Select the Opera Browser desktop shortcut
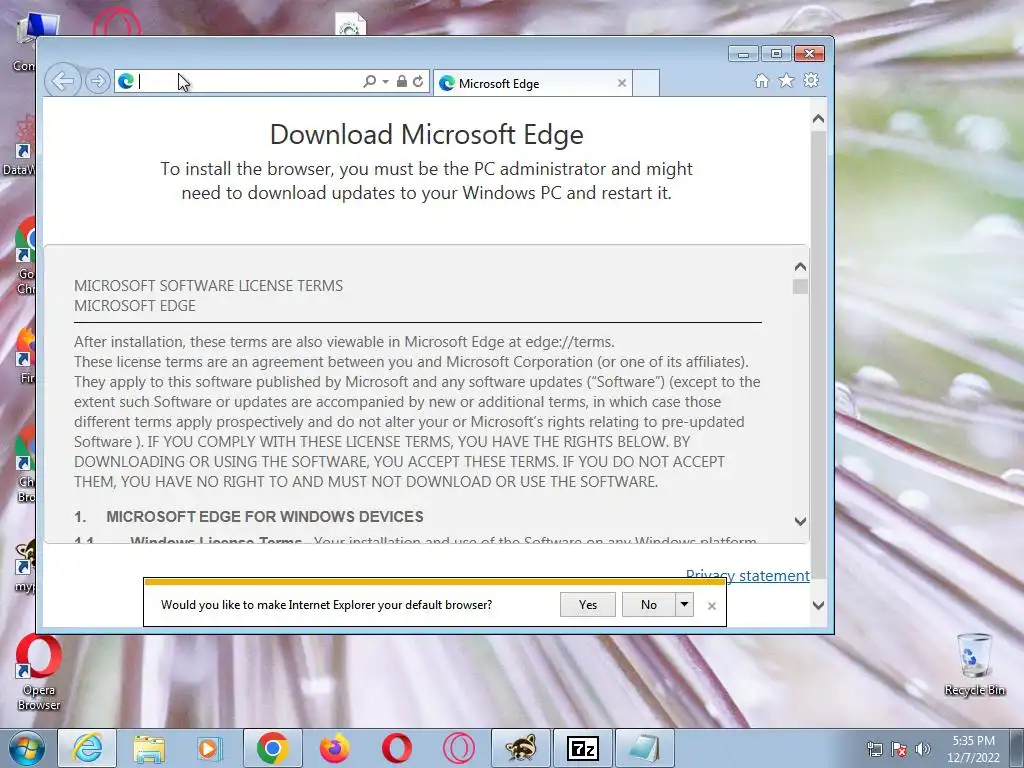This screenshot has width=1024, height=768. pos(39,673)
